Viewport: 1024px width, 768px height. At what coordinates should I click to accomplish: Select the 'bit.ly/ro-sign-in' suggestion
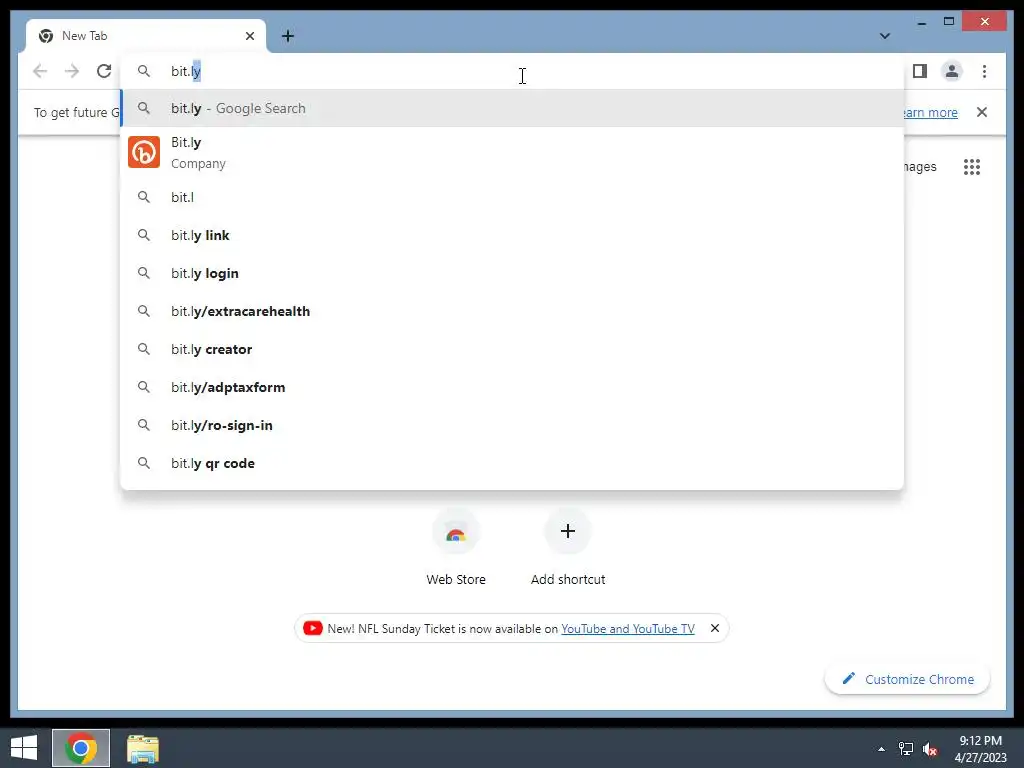tap(513, 425)
